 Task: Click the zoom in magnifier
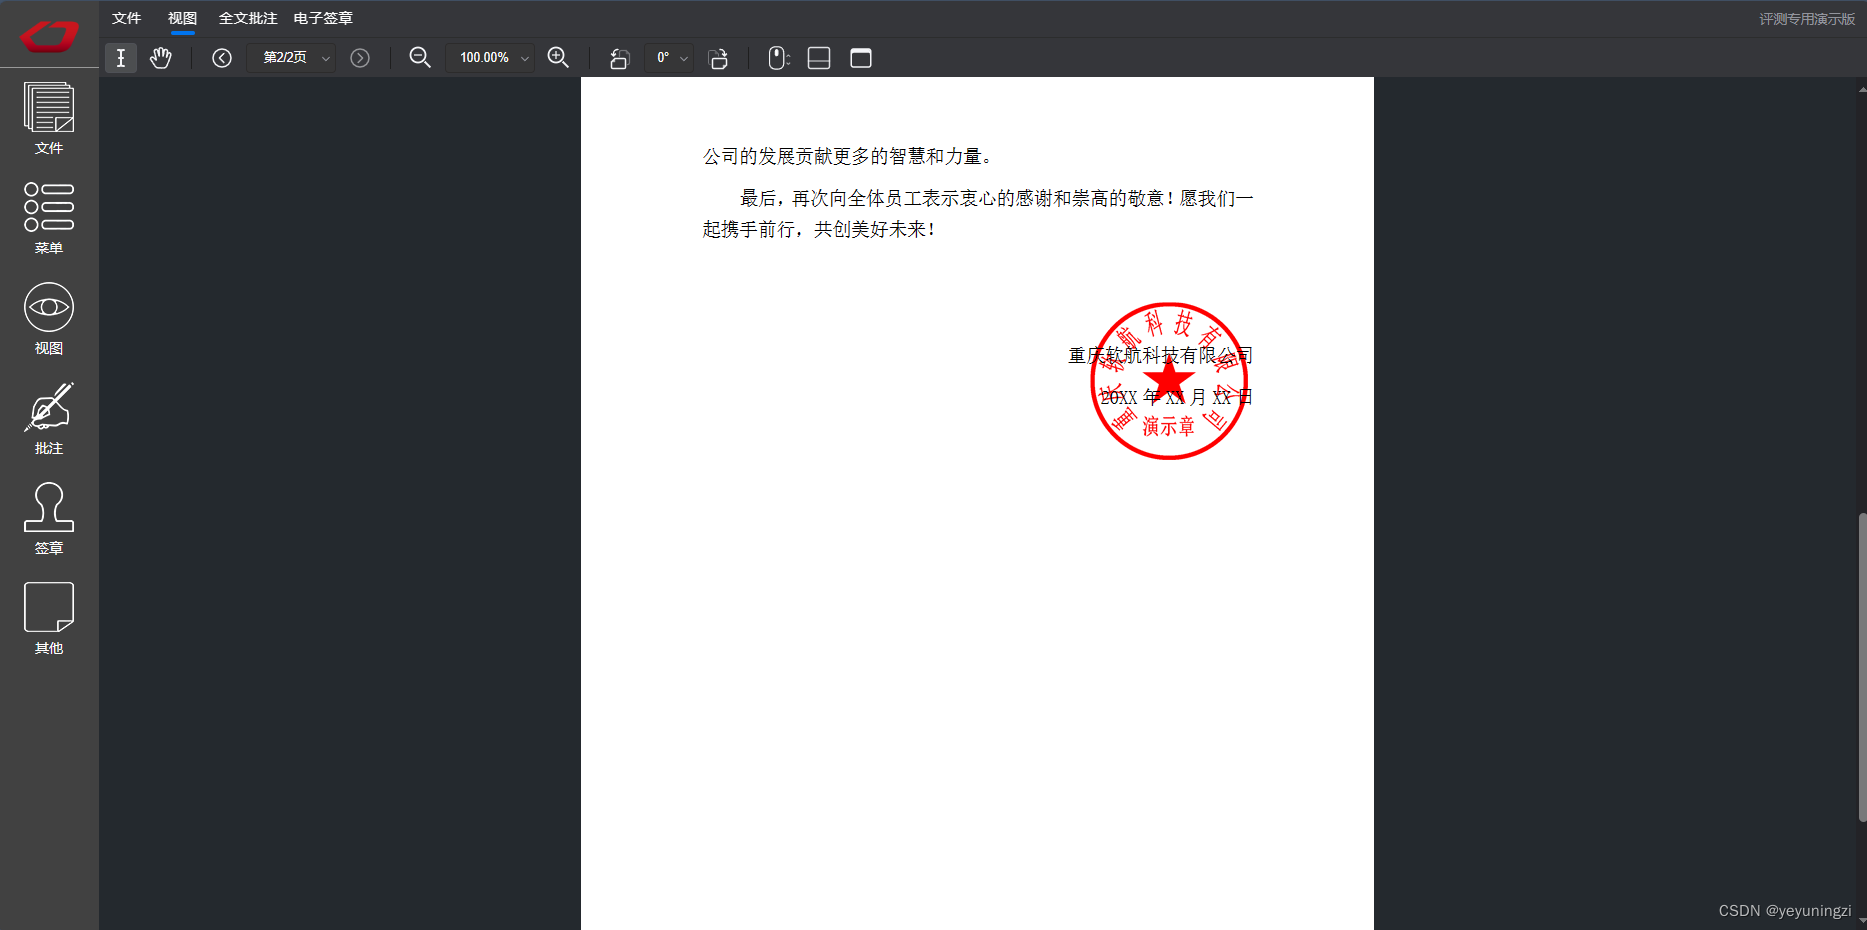point(559,58)
